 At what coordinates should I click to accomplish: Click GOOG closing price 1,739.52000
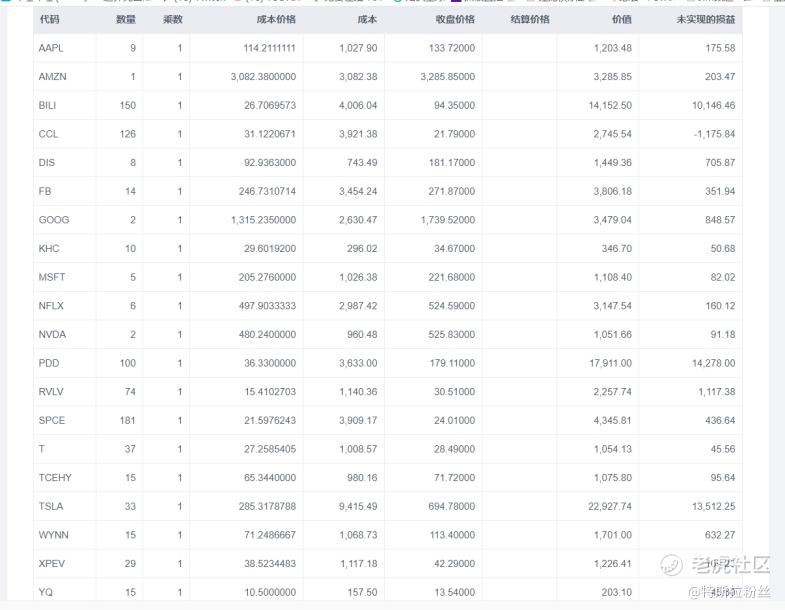tap(448, 219)
